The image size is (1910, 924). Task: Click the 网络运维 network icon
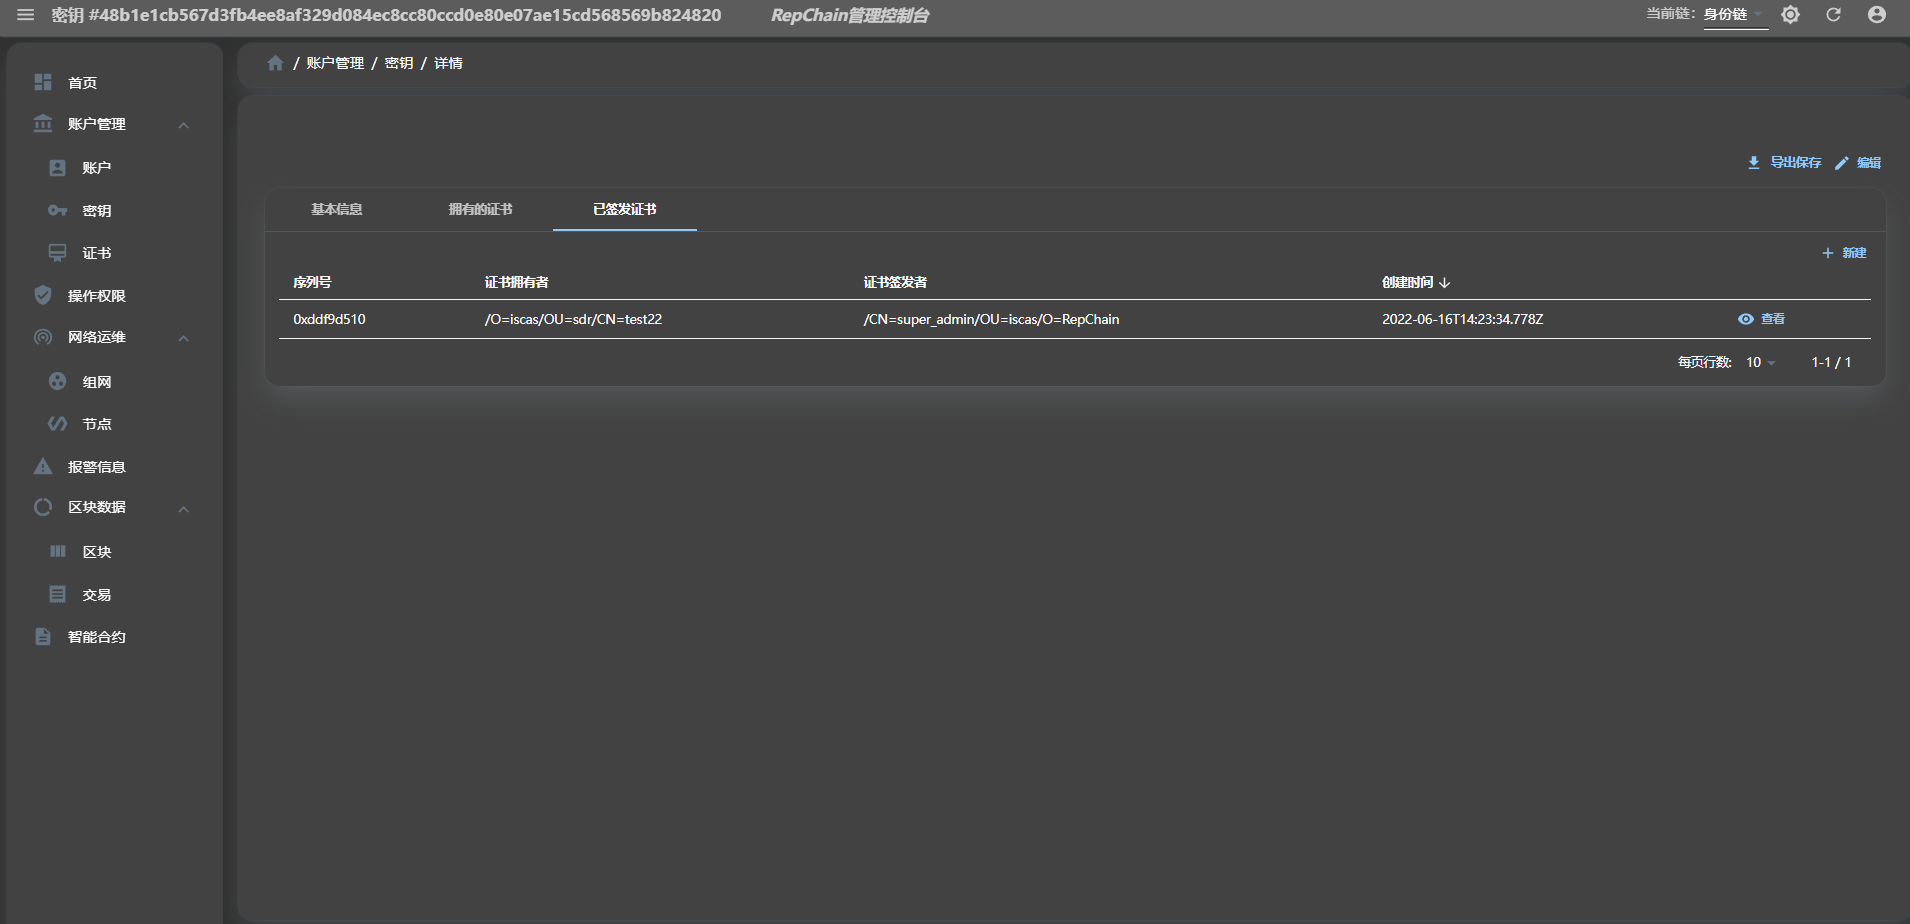click(x=43, y=337)
